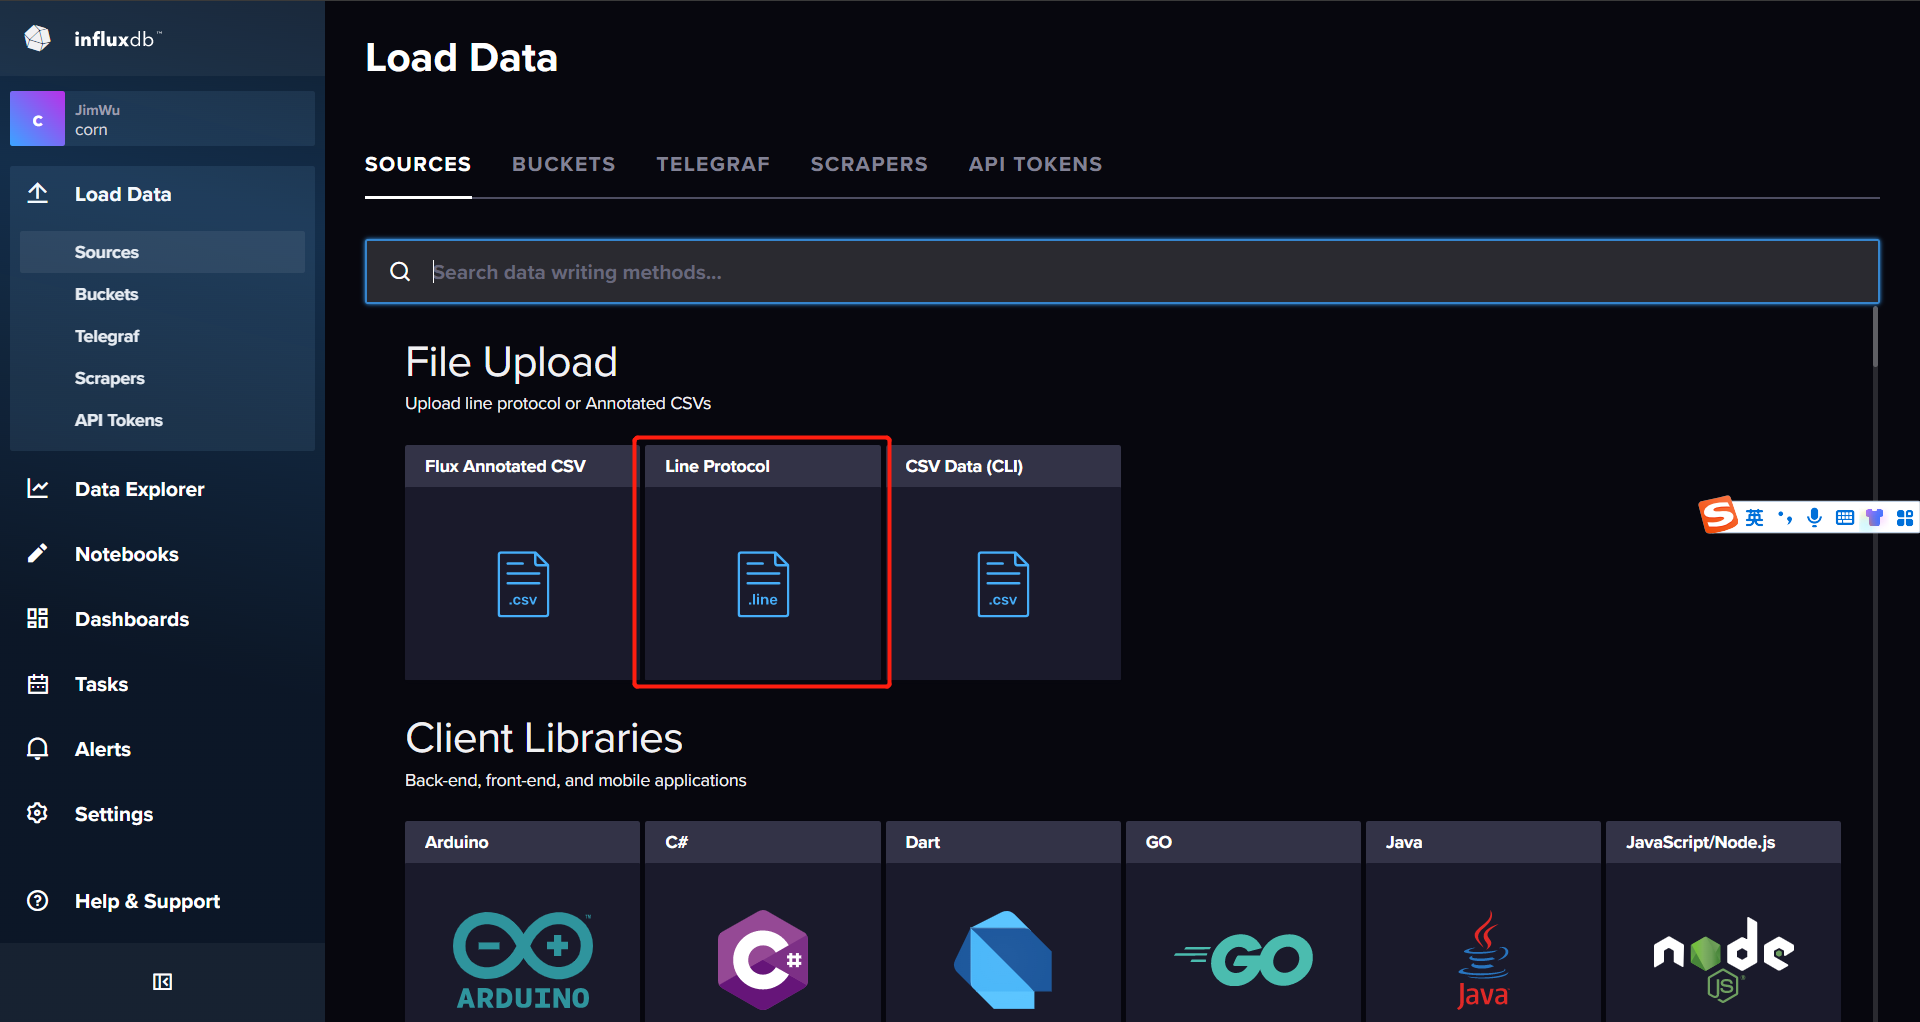The height and width of the screenshot is (1022, 1920).
Task: Click the Arduino card title
Action: click(456, 842)
